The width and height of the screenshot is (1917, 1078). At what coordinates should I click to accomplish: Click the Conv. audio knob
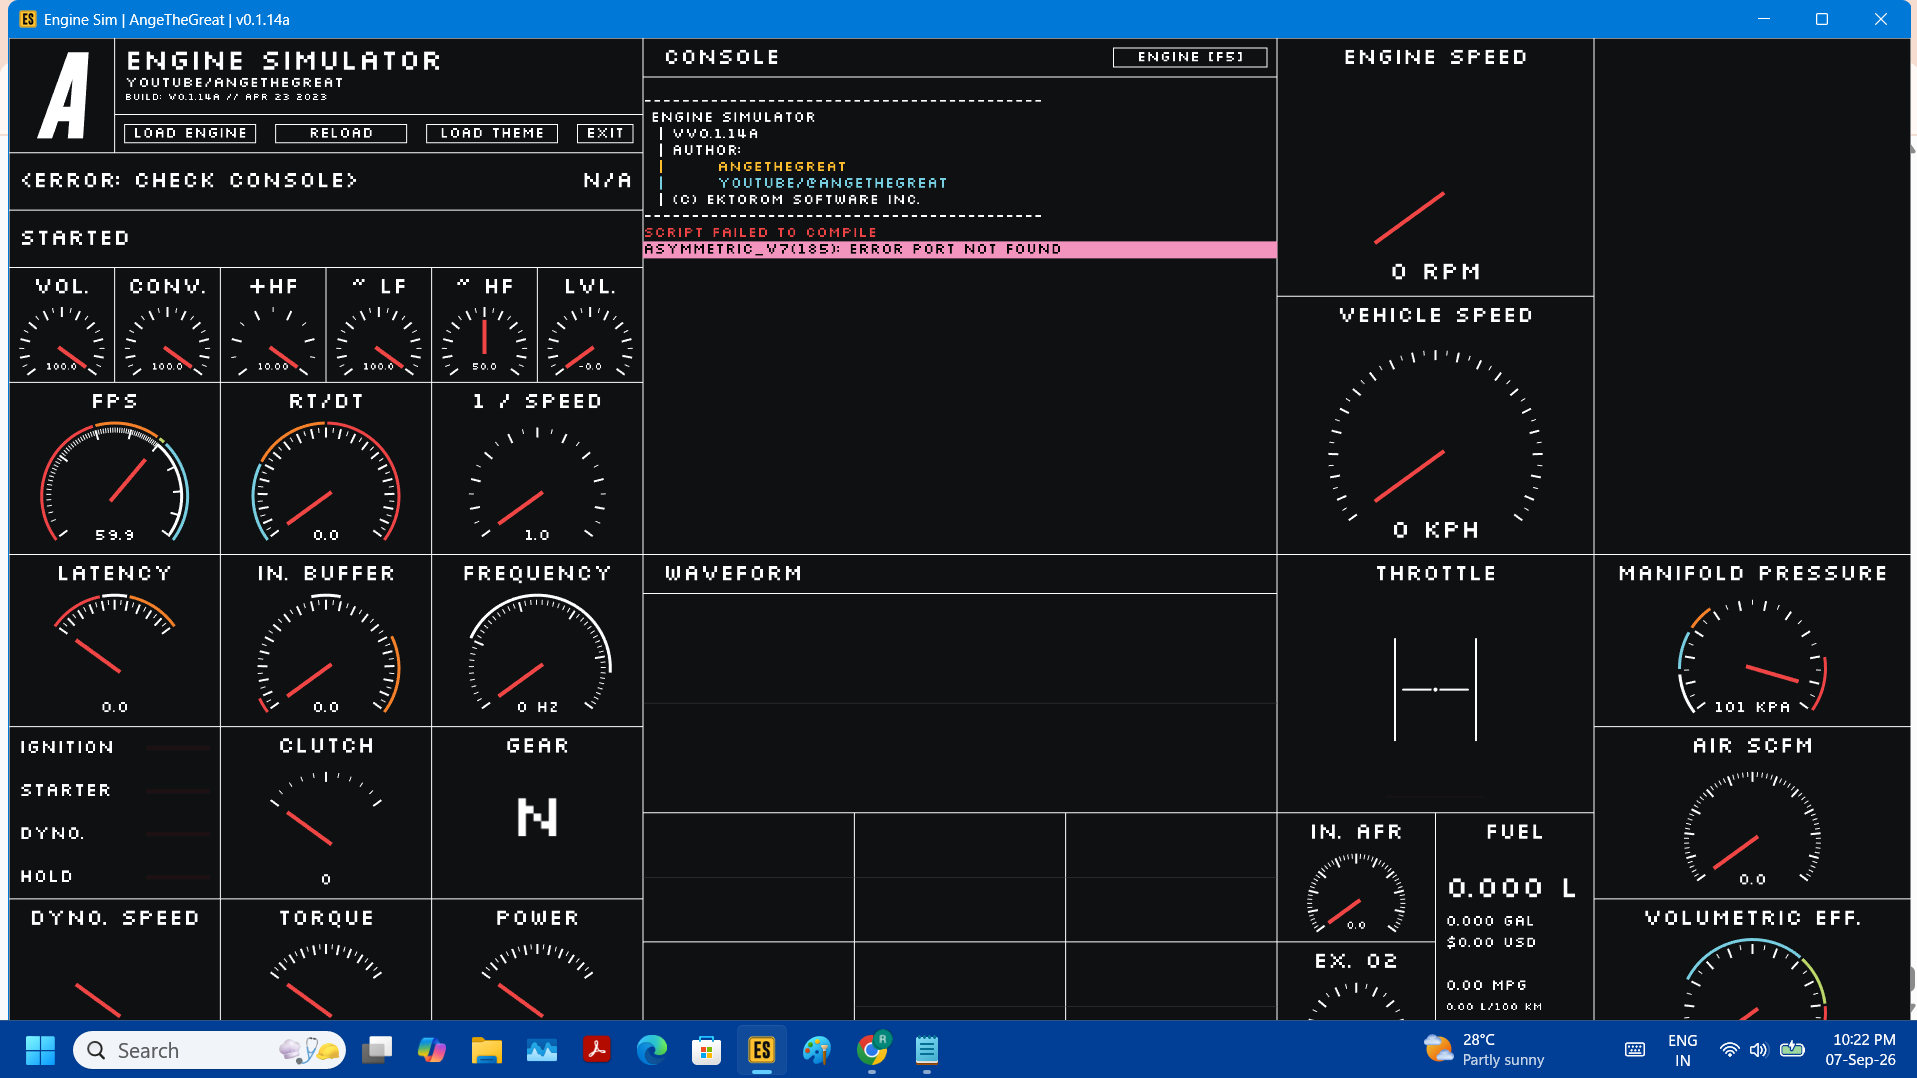(168, 340)
